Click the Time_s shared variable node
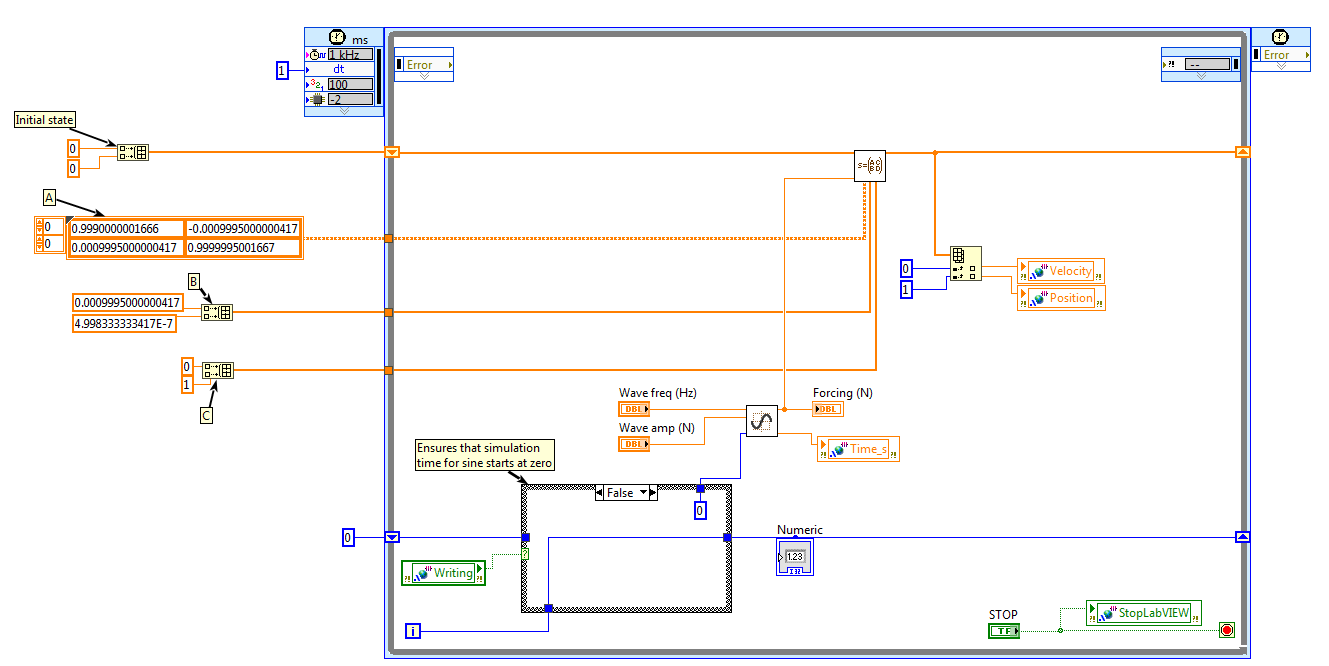Image resolution: width=1329 pixels, height=666 pixels. (858, 449)
